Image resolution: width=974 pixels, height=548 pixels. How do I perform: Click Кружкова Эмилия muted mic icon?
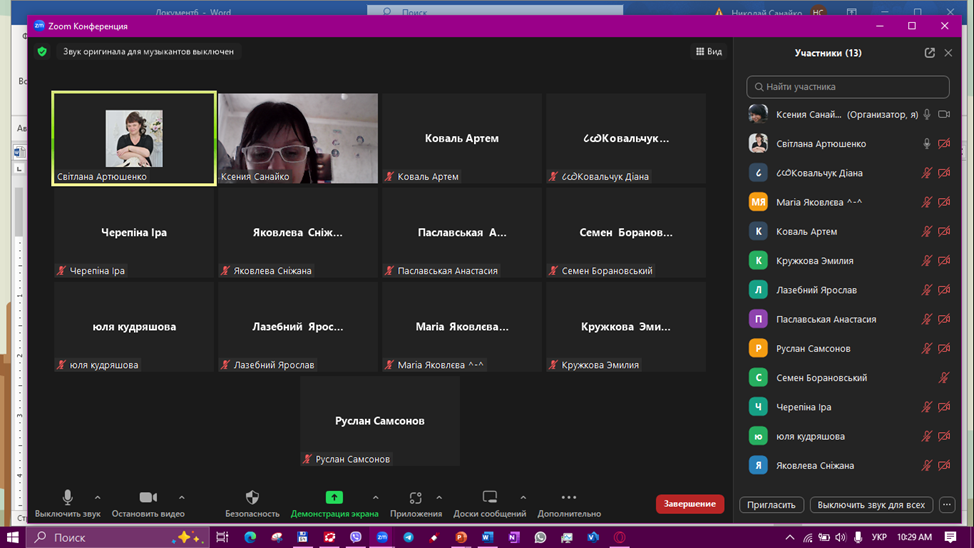(926, 260)
